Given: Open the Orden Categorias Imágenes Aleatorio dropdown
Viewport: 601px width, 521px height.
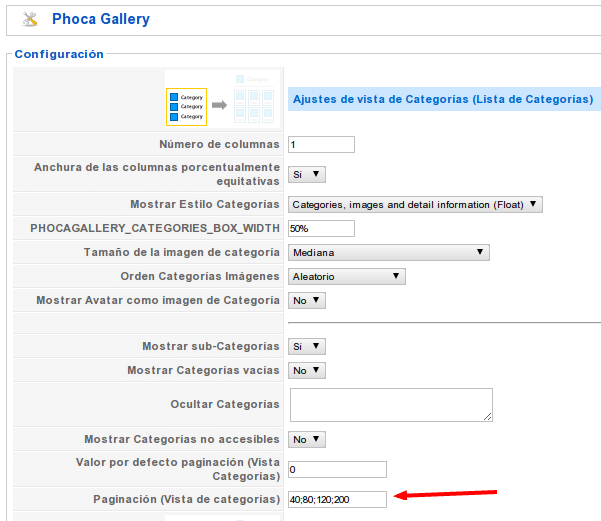Looking at the screenshot, I should click(x=346, y=276).
